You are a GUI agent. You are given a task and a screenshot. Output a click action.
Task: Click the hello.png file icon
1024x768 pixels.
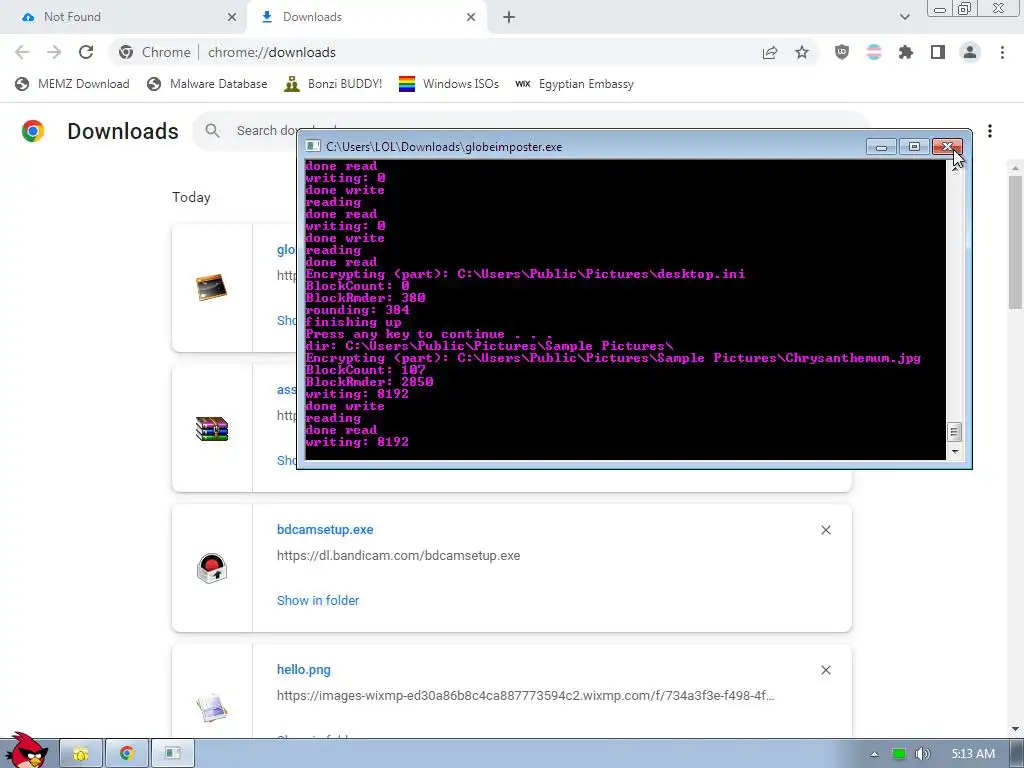(212, 708)
